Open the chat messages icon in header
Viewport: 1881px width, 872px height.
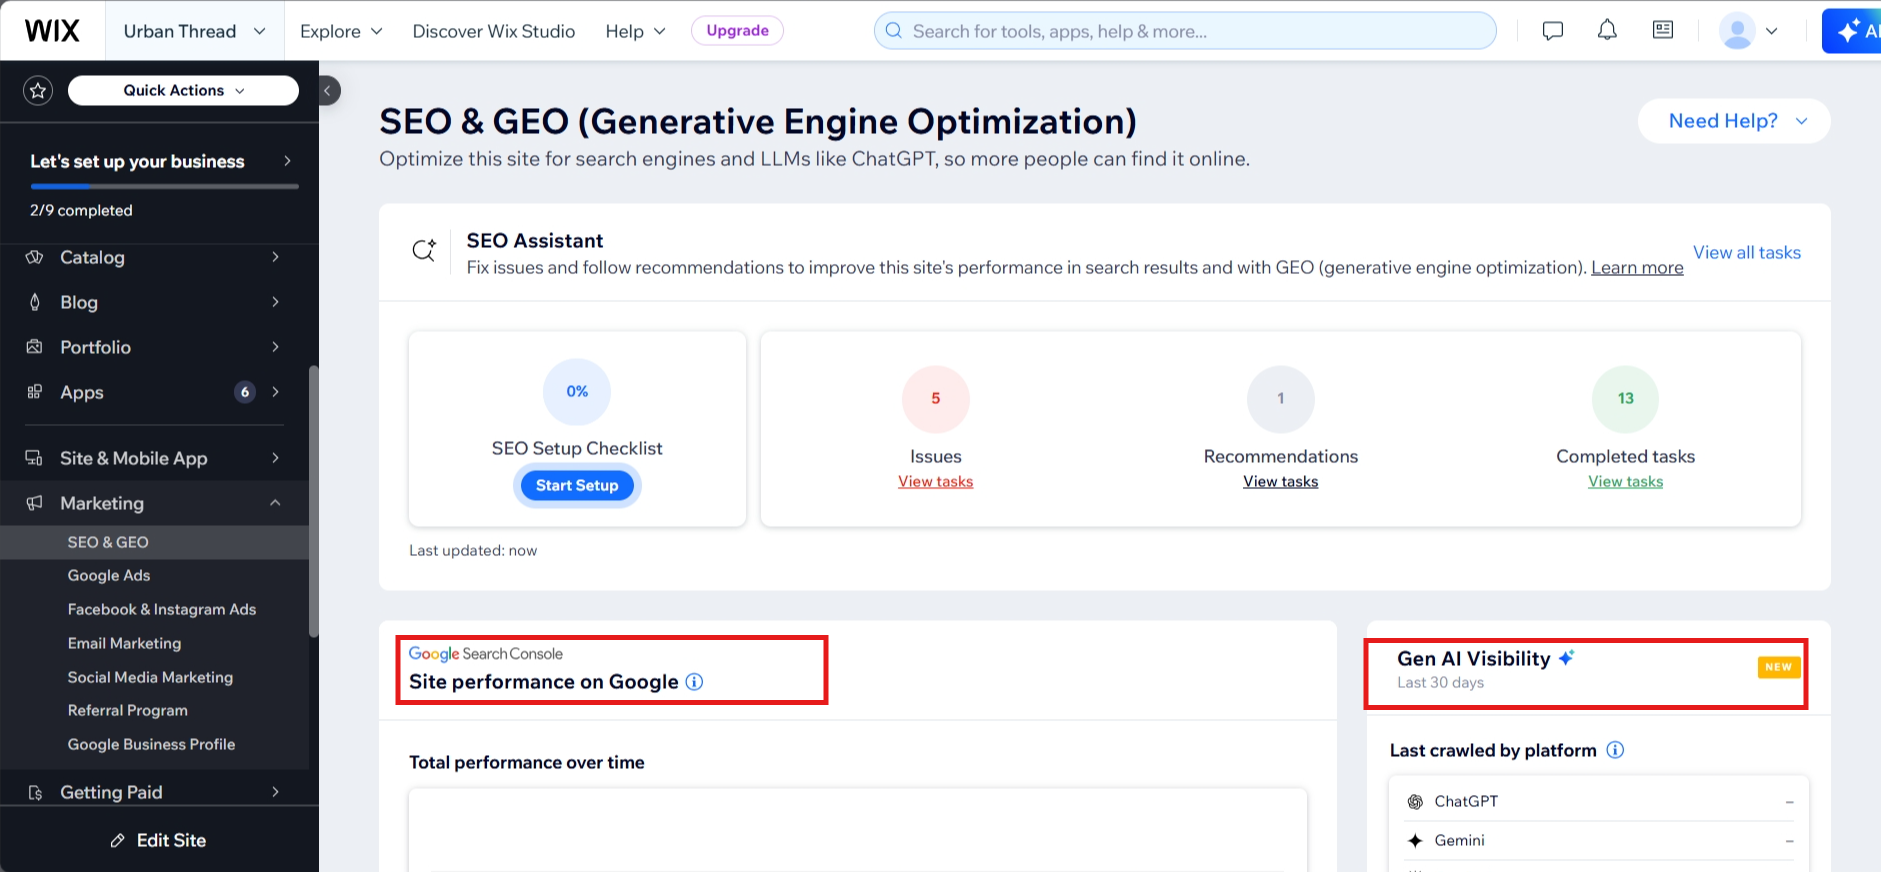(1553, 31)
